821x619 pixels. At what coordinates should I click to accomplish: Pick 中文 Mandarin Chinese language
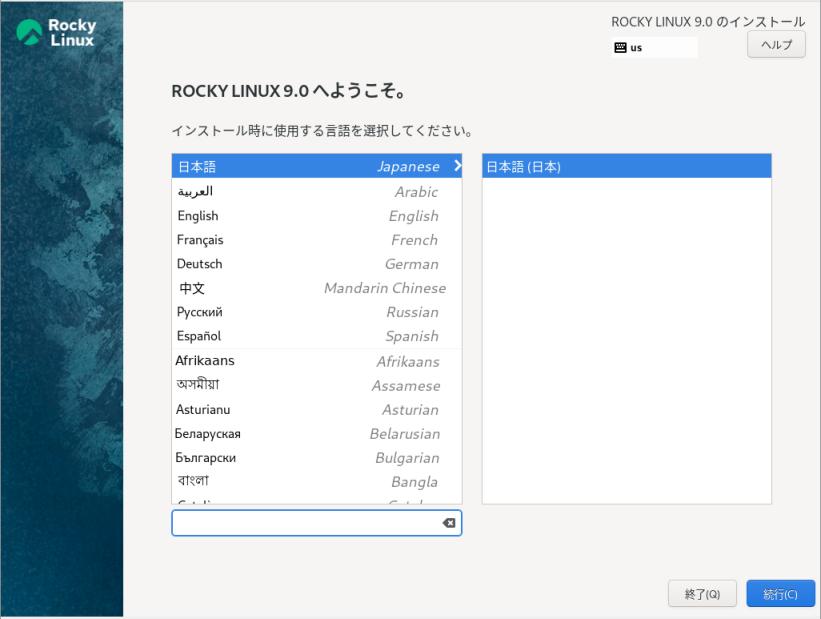point(316,288)
